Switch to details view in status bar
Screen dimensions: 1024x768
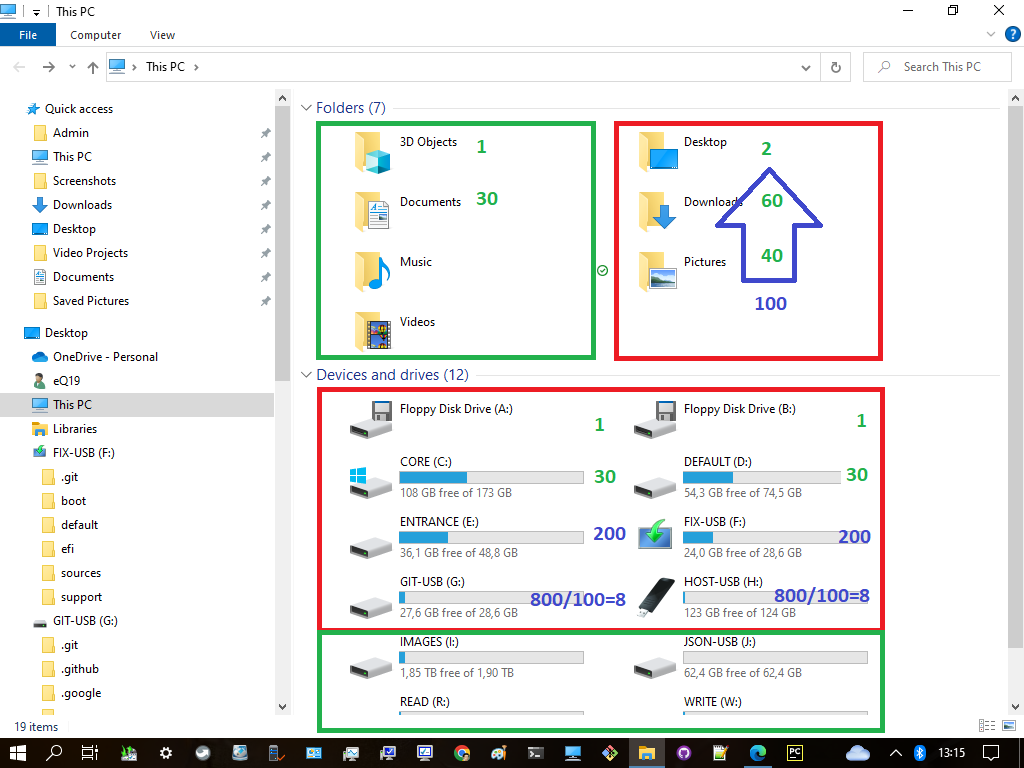[987, 726]
